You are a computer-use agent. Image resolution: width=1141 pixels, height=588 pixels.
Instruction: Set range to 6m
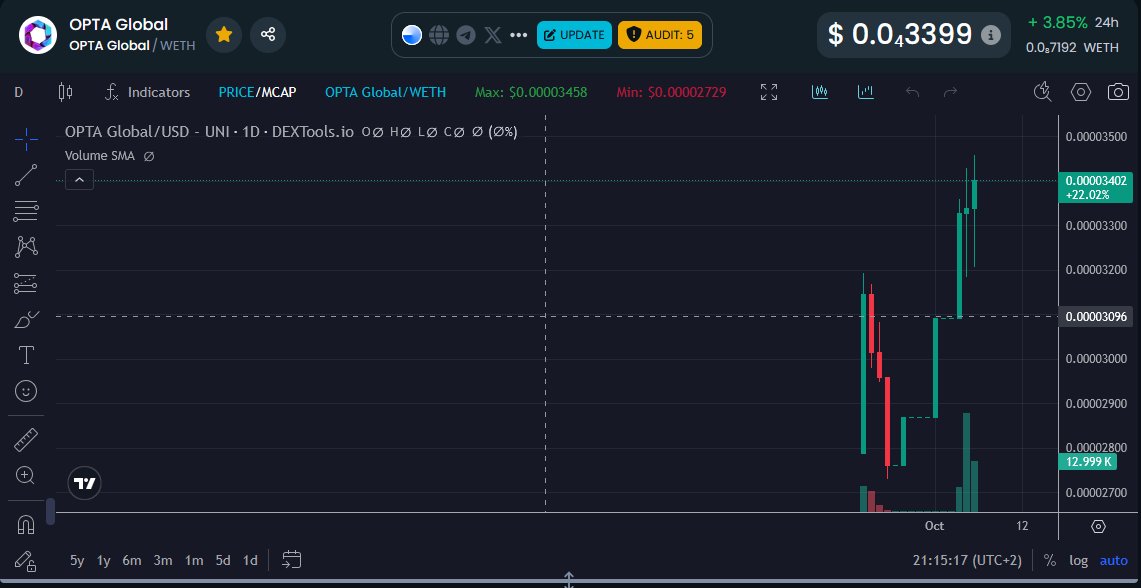(132, 560)
